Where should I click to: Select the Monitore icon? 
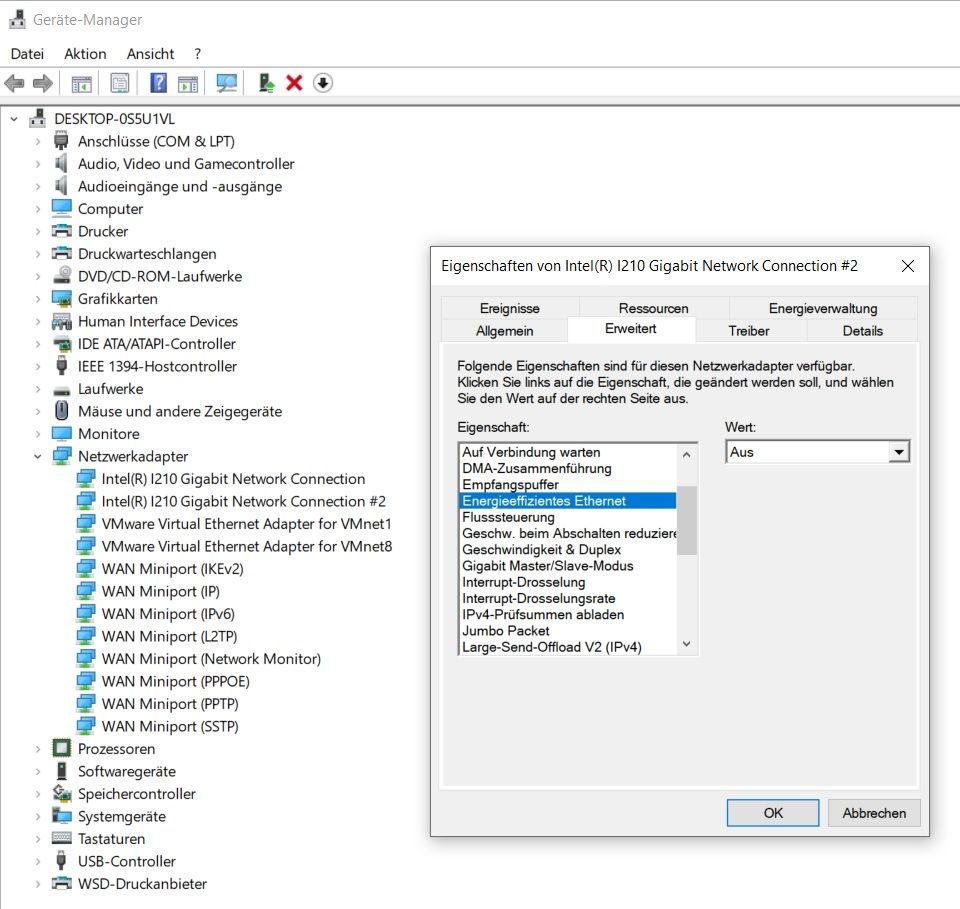[x=61, y=433]
